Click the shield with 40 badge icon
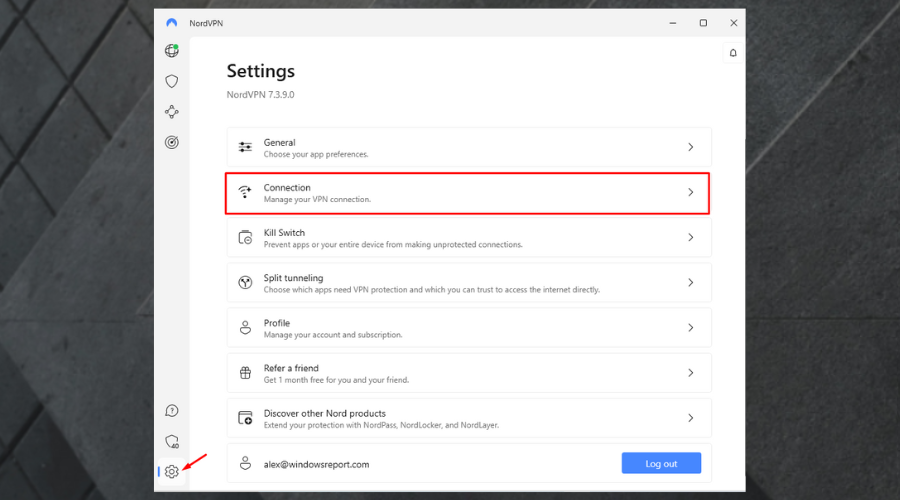This screenshot has height=500, width=900. coord(172,441)
